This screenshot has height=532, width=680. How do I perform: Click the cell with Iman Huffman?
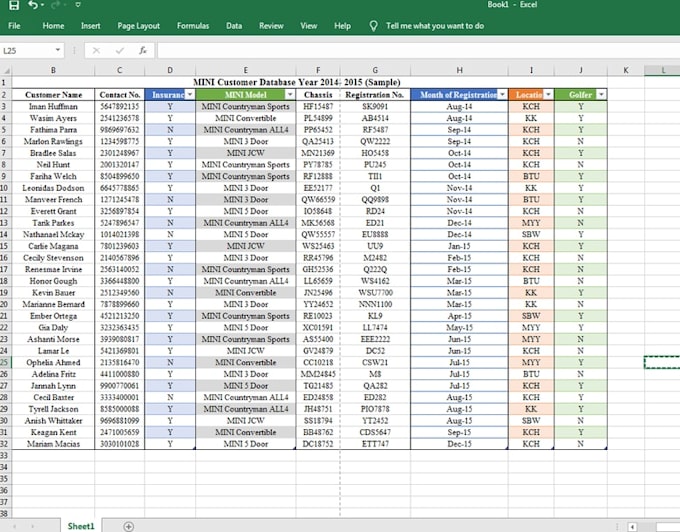[53, 107]
